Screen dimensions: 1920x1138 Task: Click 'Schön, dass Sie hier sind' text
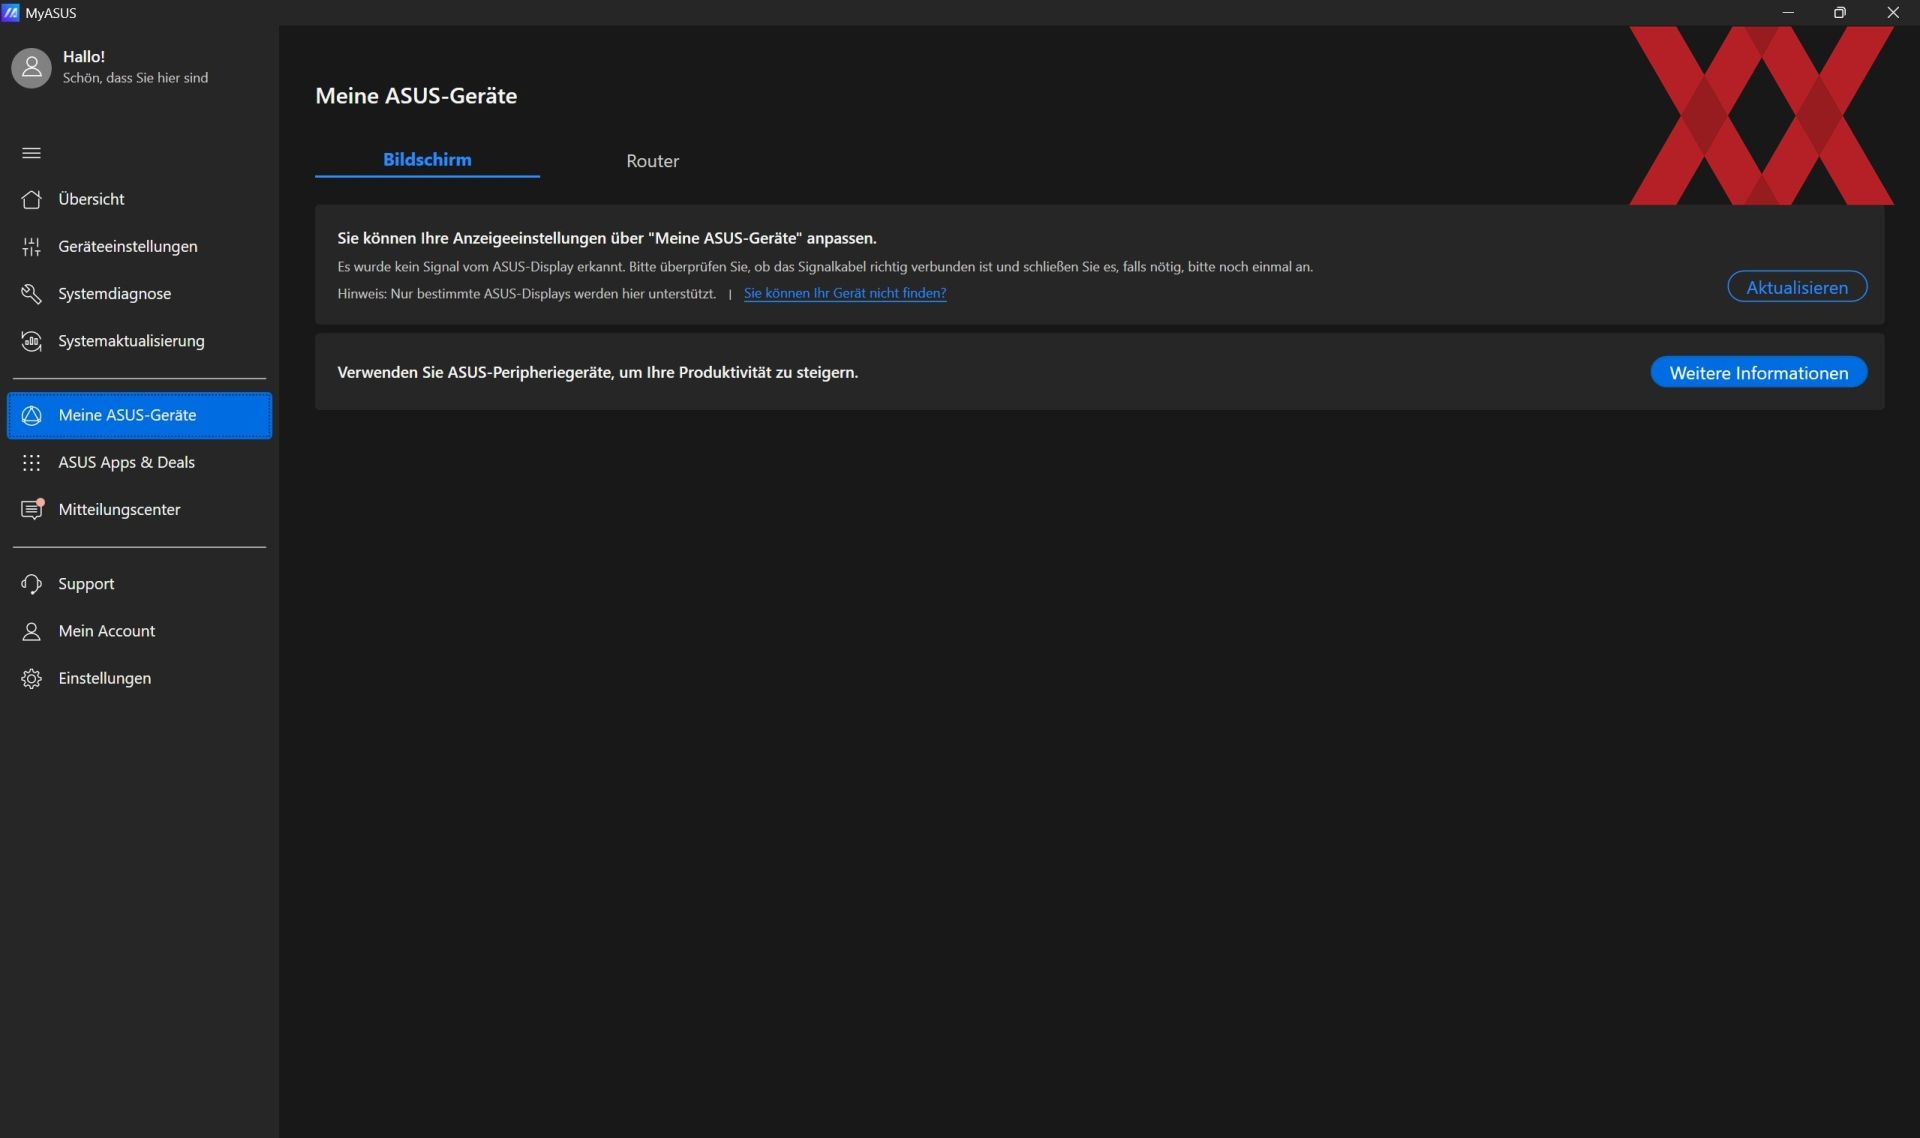tap(135, 78)
